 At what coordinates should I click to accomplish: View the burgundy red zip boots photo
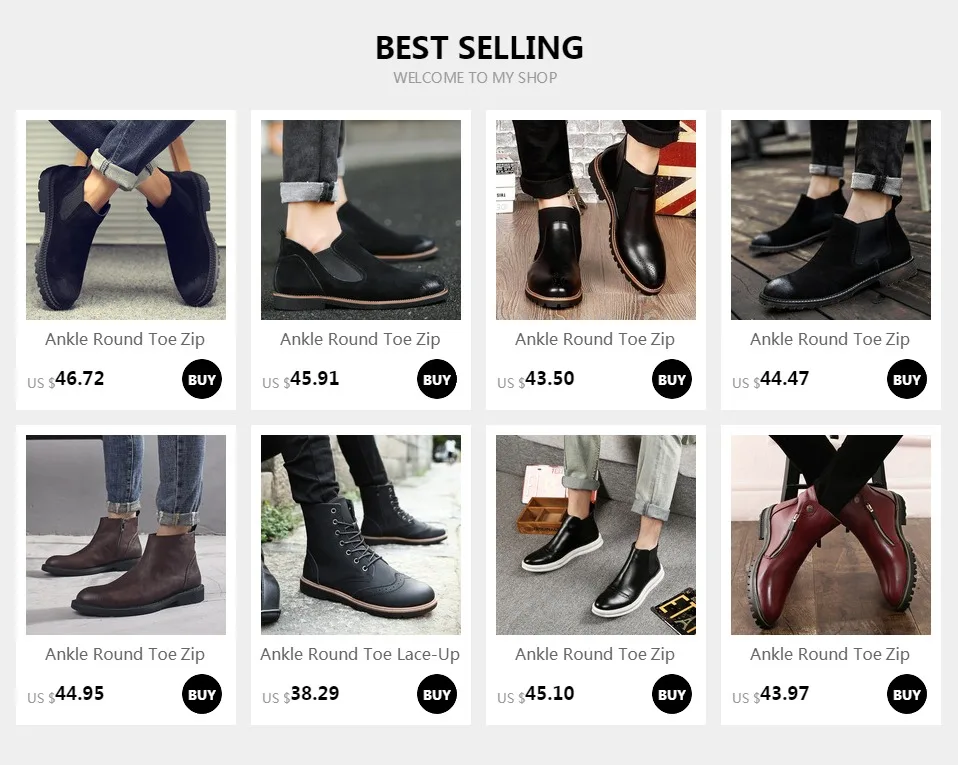click(831, 535)
